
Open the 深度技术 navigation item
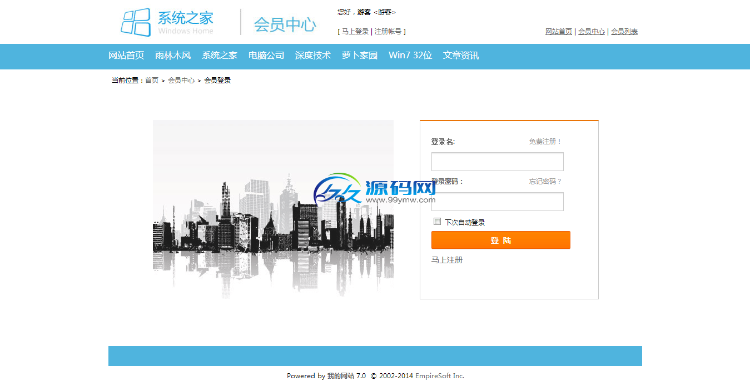coord(313,55)
